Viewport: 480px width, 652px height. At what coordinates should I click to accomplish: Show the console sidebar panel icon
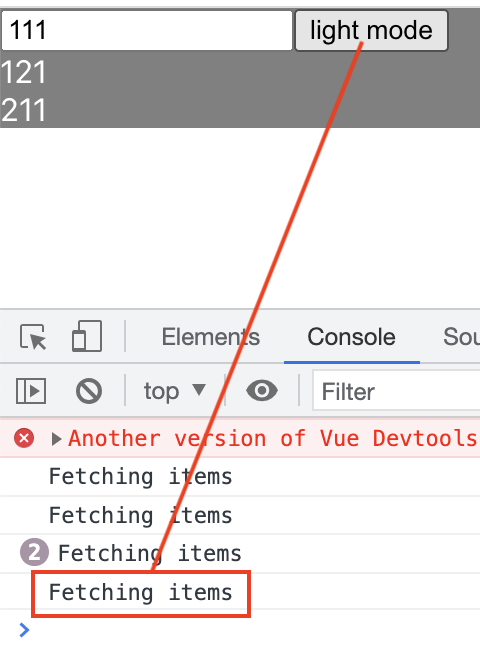point(31,391)
